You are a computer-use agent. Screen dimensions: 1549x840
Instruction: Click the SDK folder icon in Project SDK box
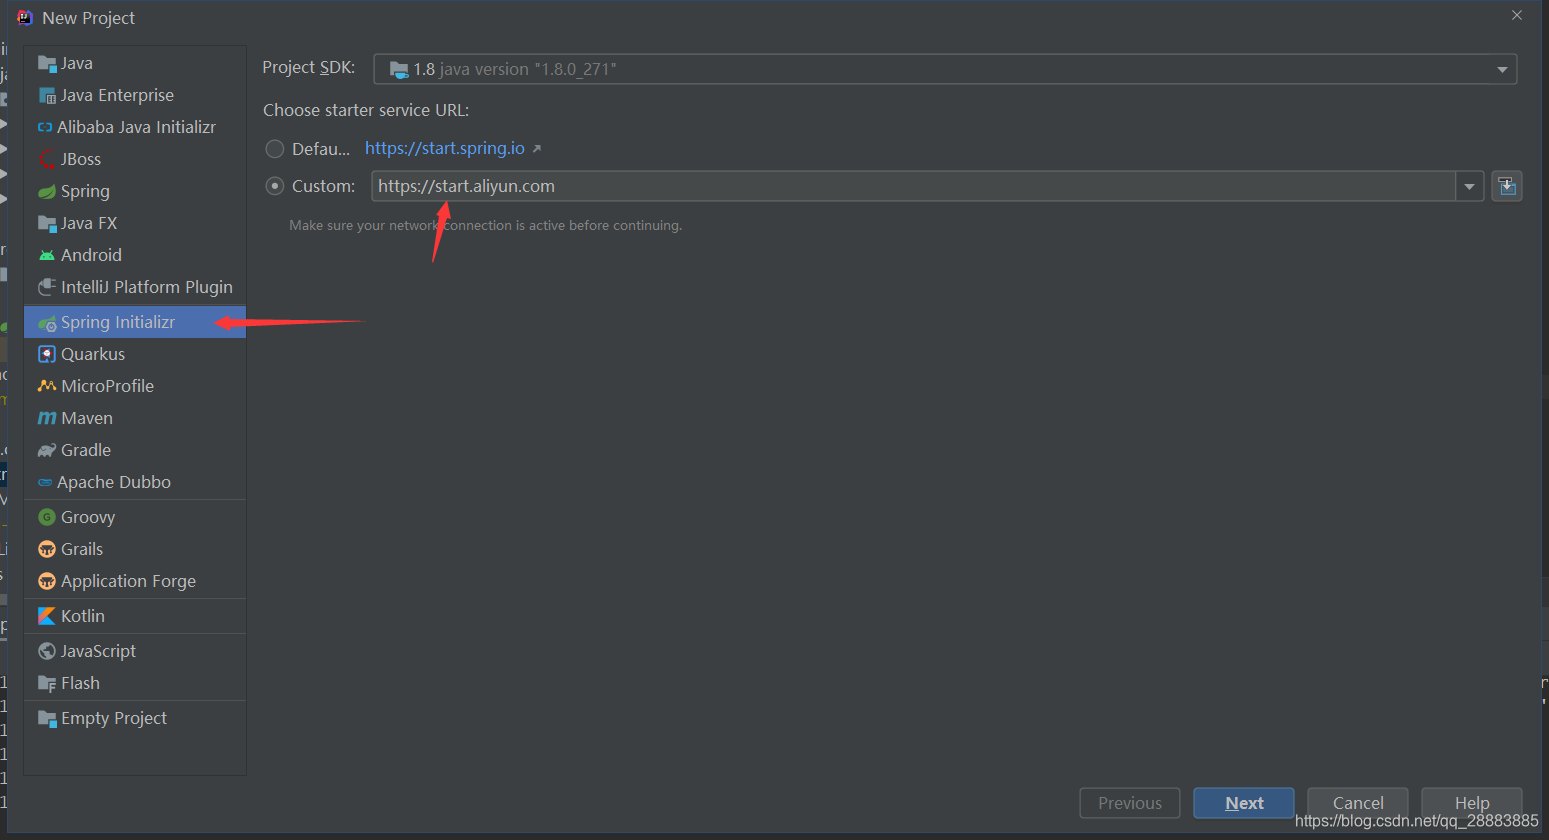coord(399,69)
